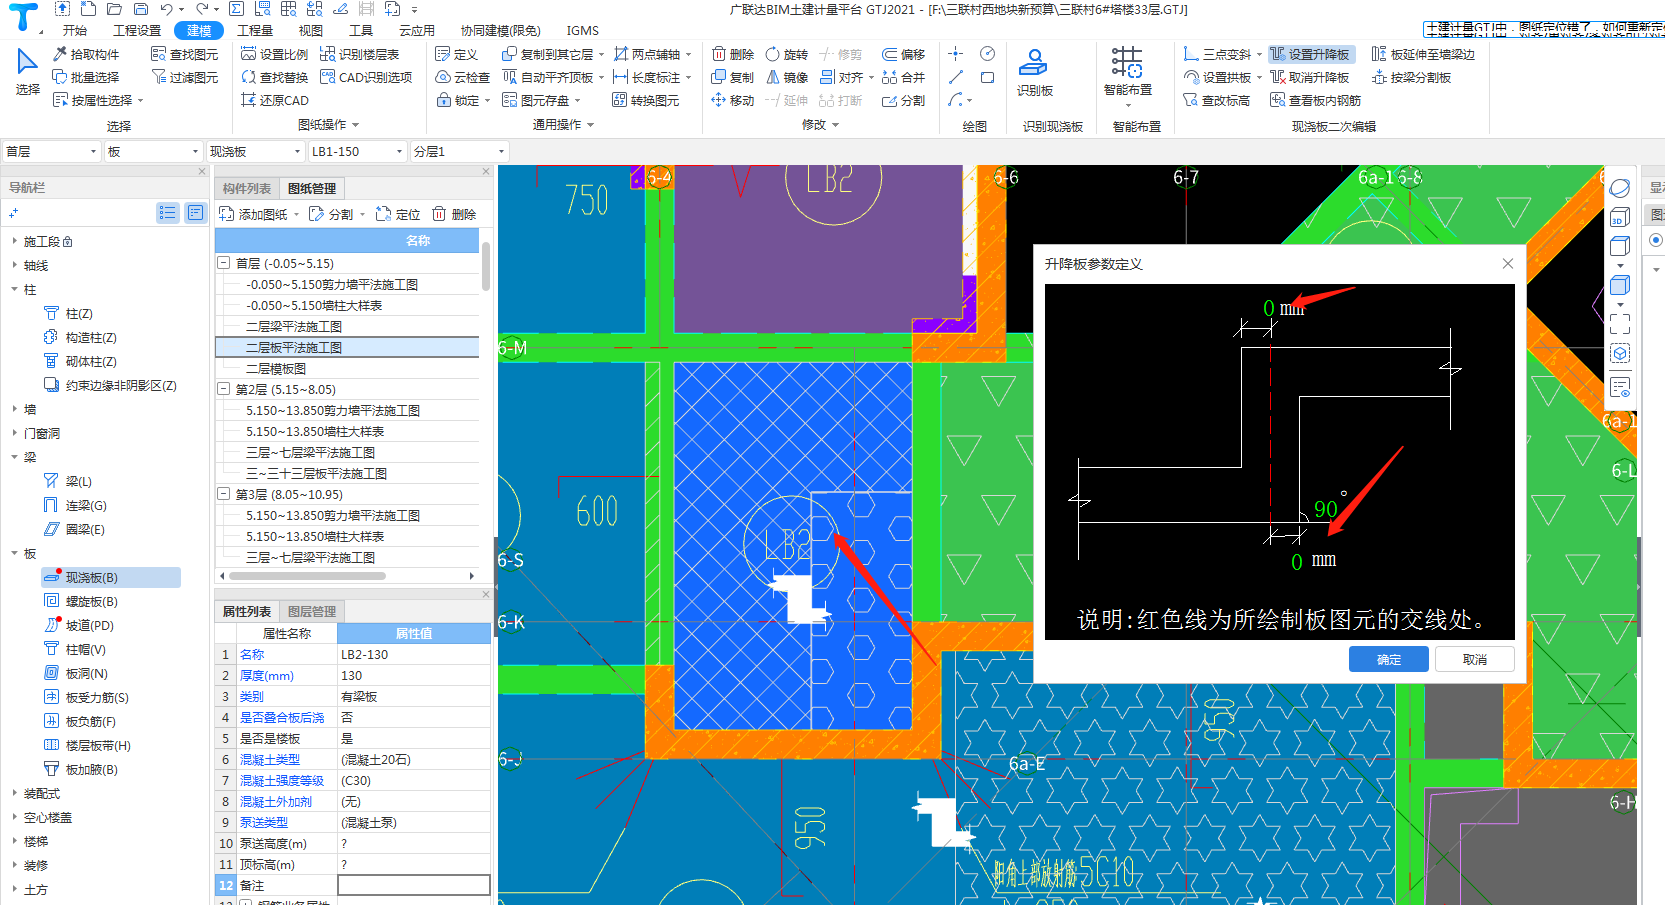This screenshot has width=1665, height=905.
Task: Select the 三点变斜 three-point slope tool
Action: click(x=1217, y=54)
